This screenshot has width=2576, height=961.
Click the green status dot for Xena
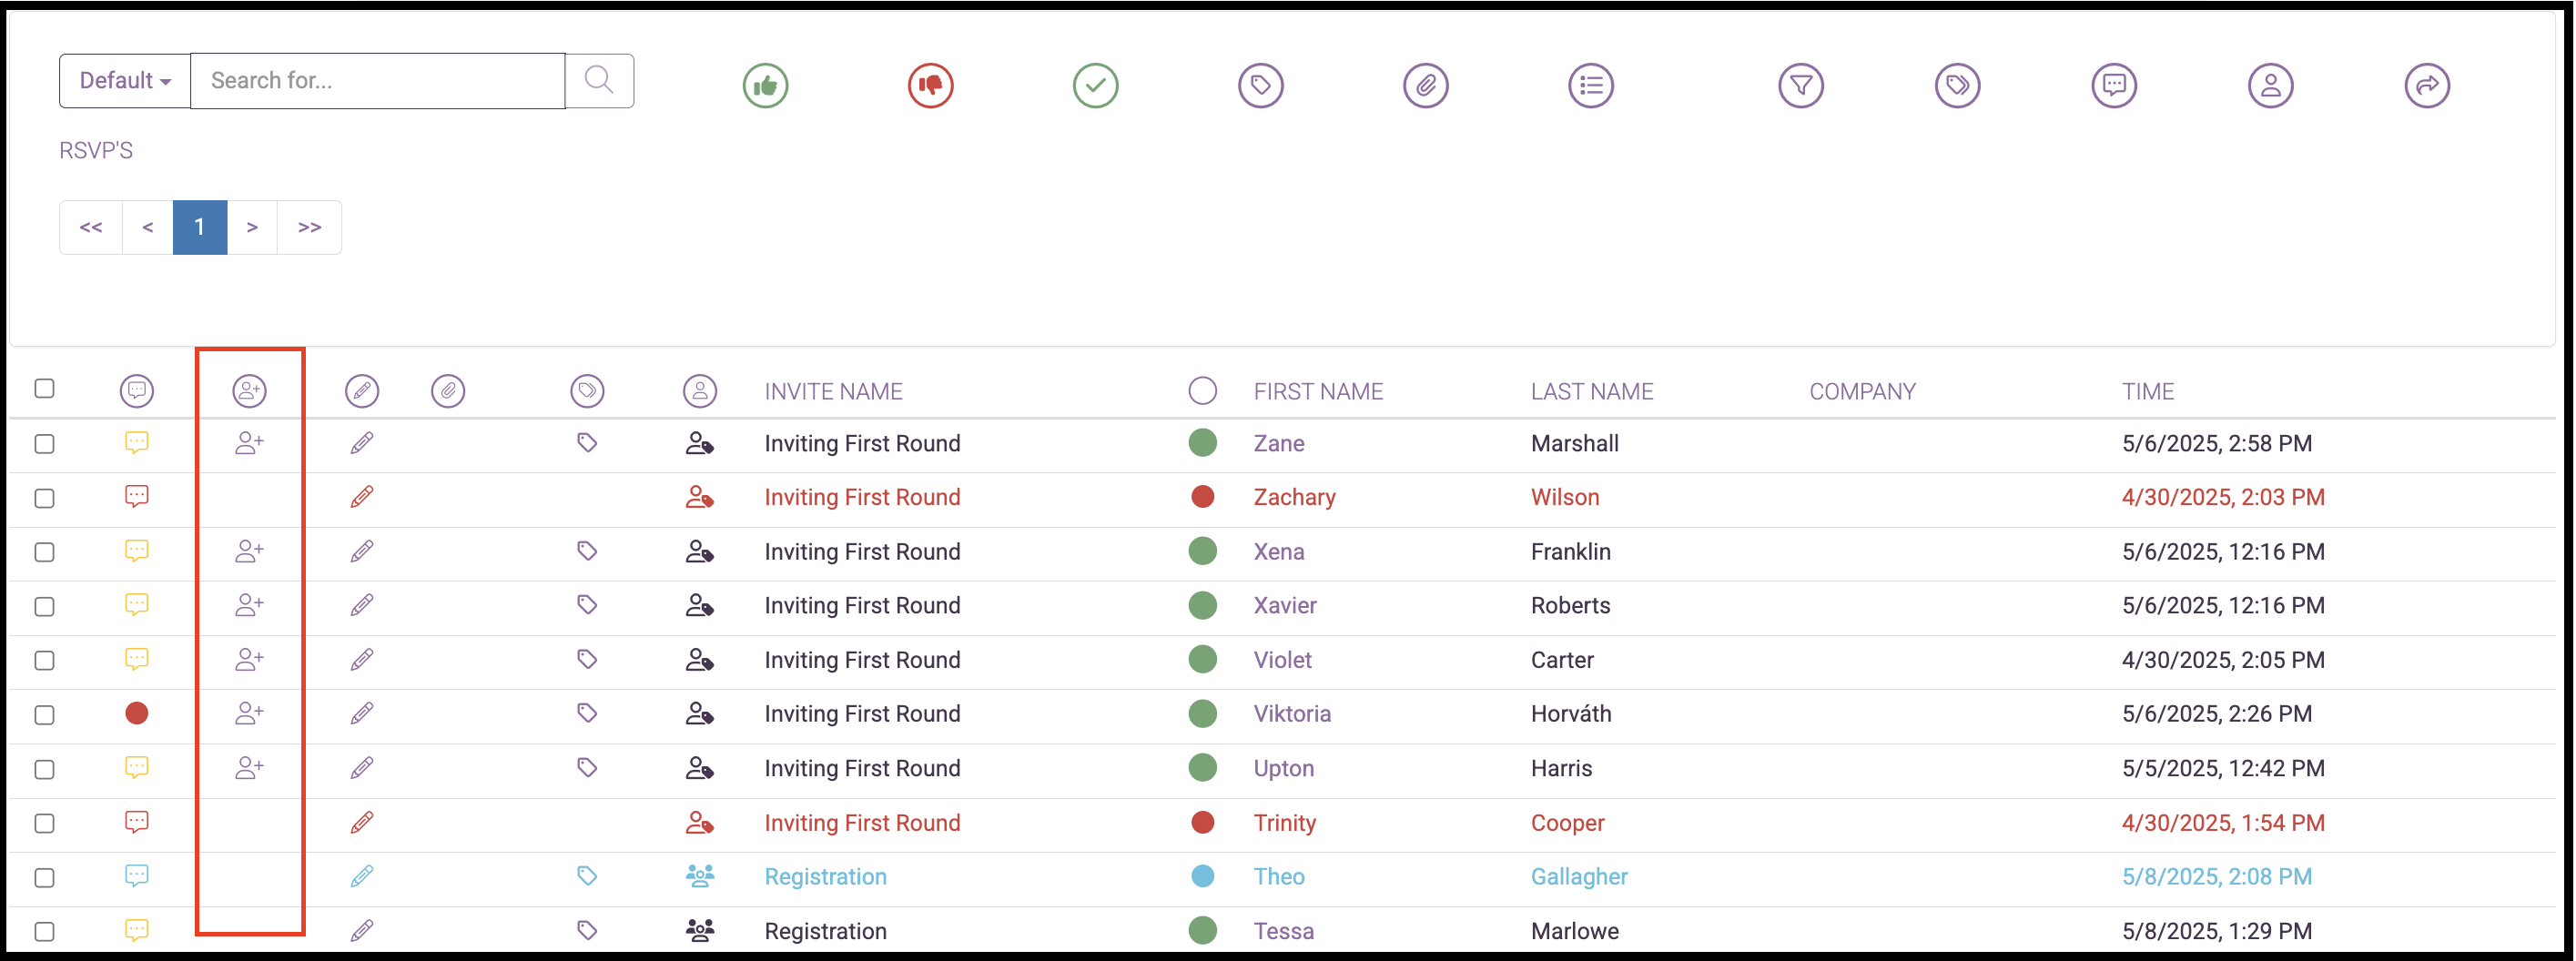tap(1203, 551)
